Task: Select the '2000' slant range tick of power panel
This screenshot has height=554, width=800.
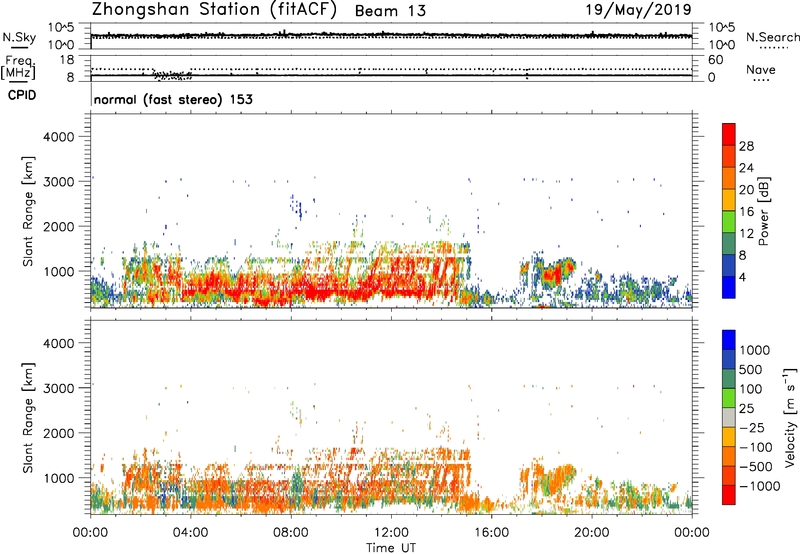Action: click(59, 227)
